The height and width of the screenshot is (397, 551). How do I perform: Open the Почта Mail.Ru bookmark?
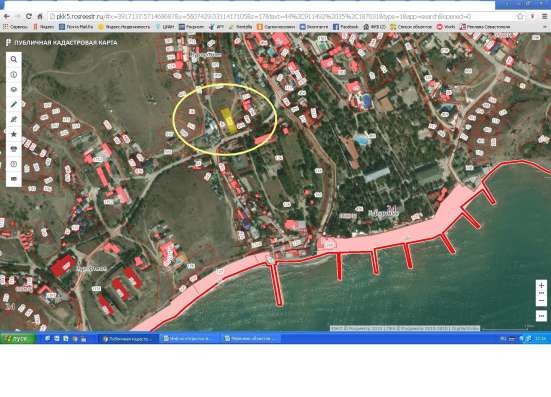(x=76, y=27)
